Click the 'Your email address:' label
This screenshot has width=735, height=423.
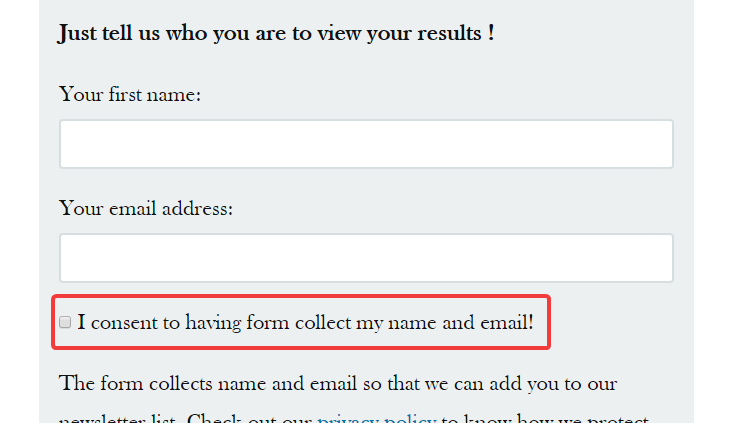point(146,209)
